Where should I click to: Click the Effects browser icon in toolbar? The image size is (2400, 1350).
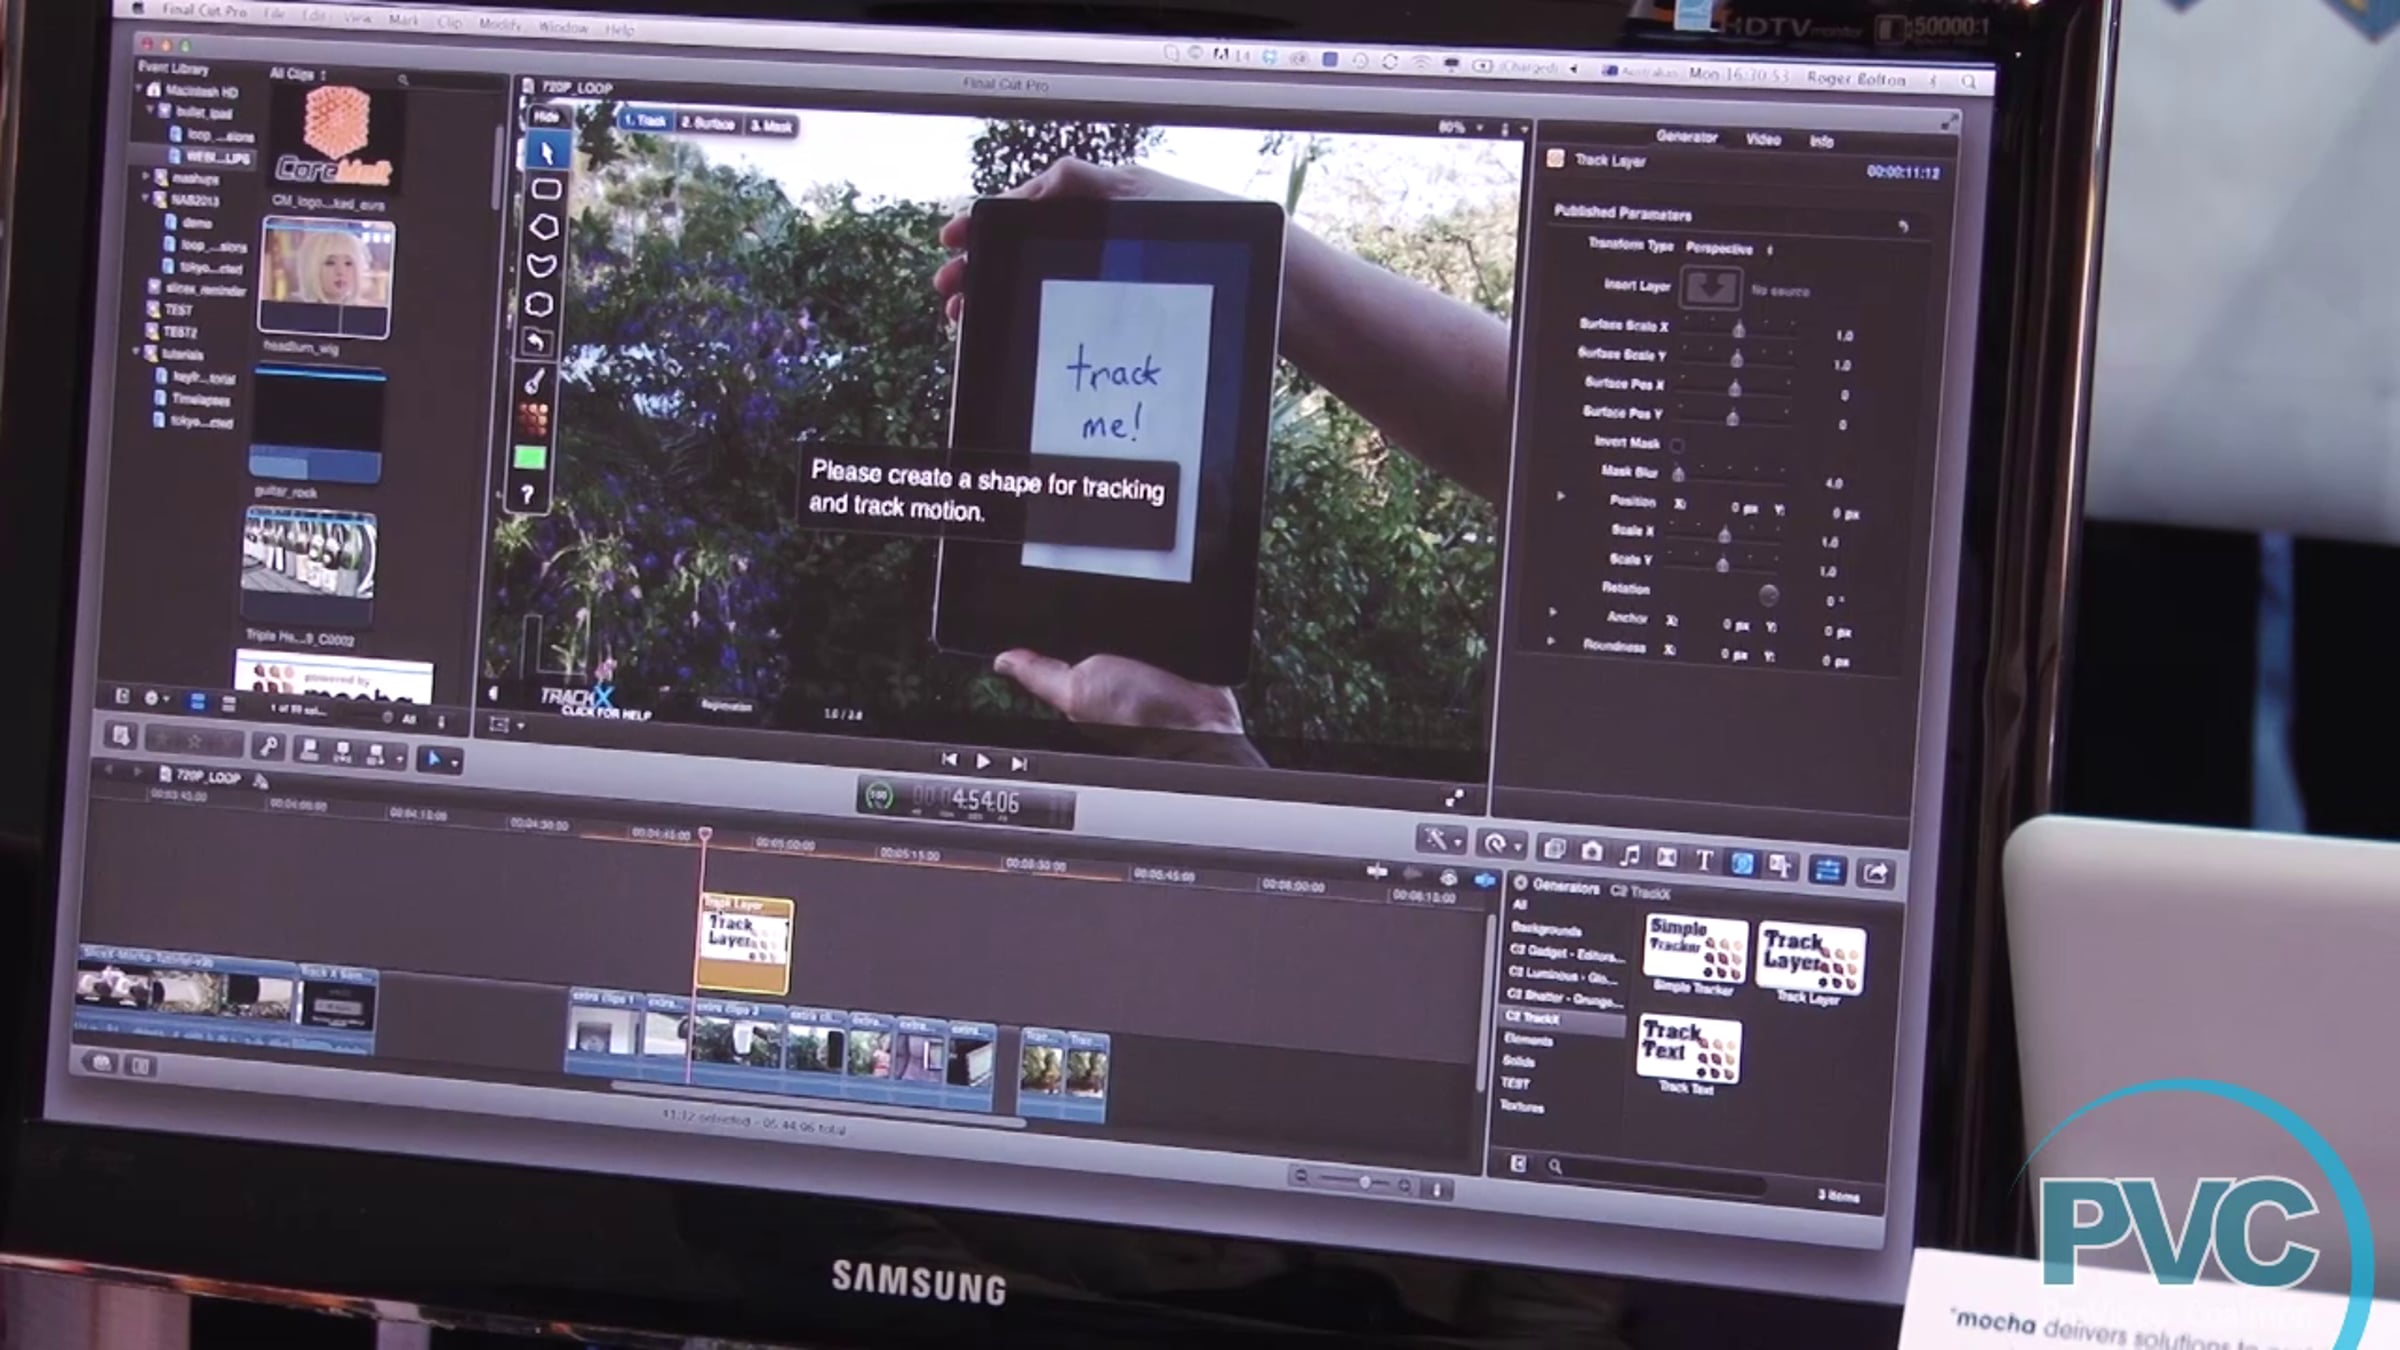(1554, 849)
